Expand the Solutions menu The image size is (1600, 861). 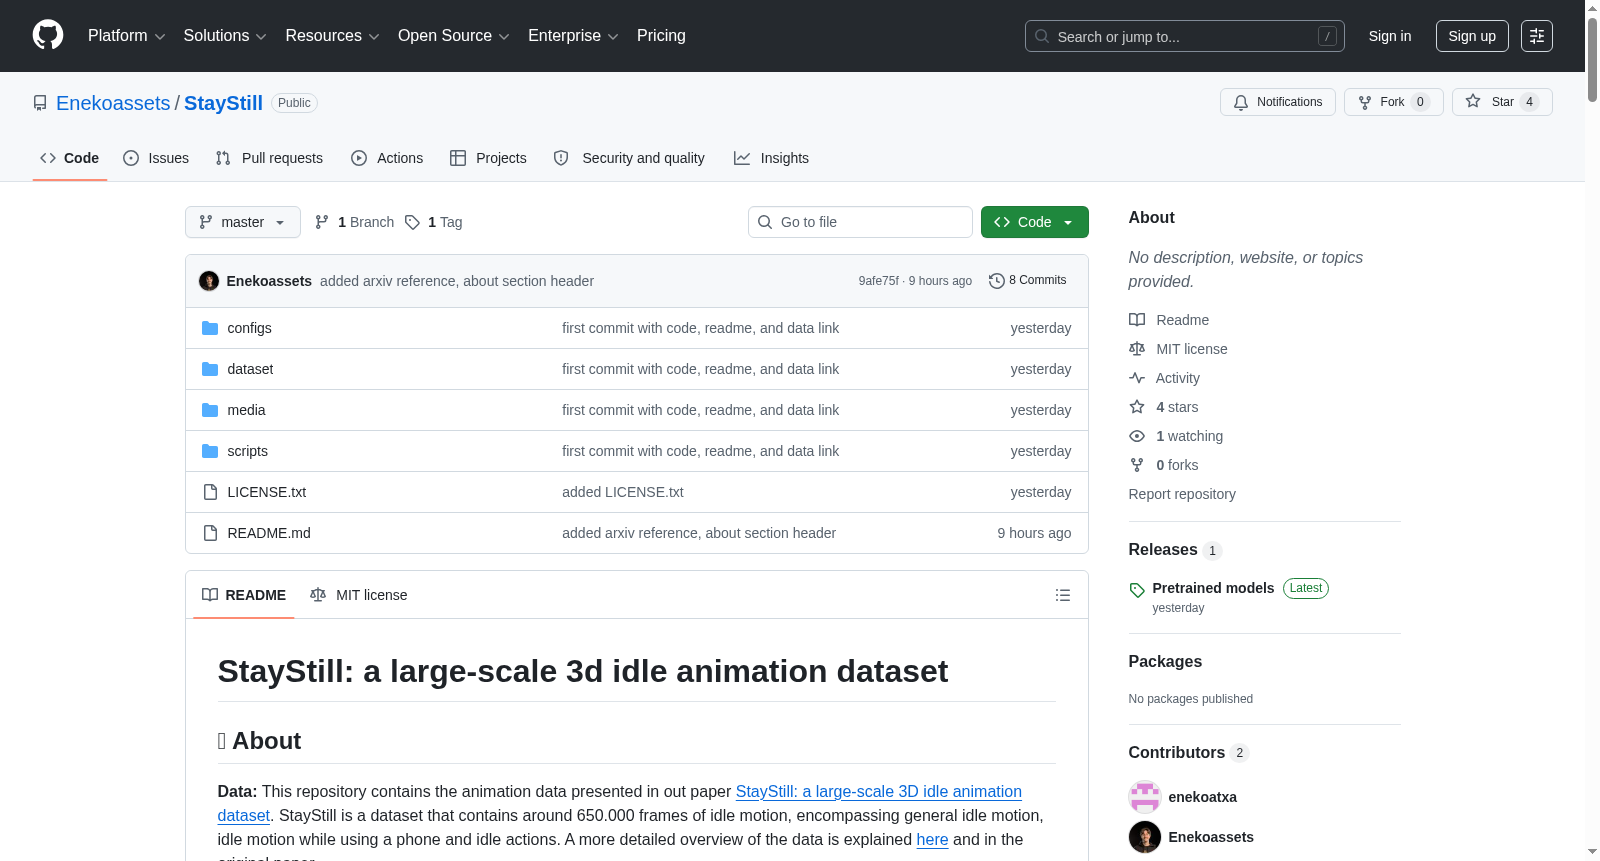225,36
